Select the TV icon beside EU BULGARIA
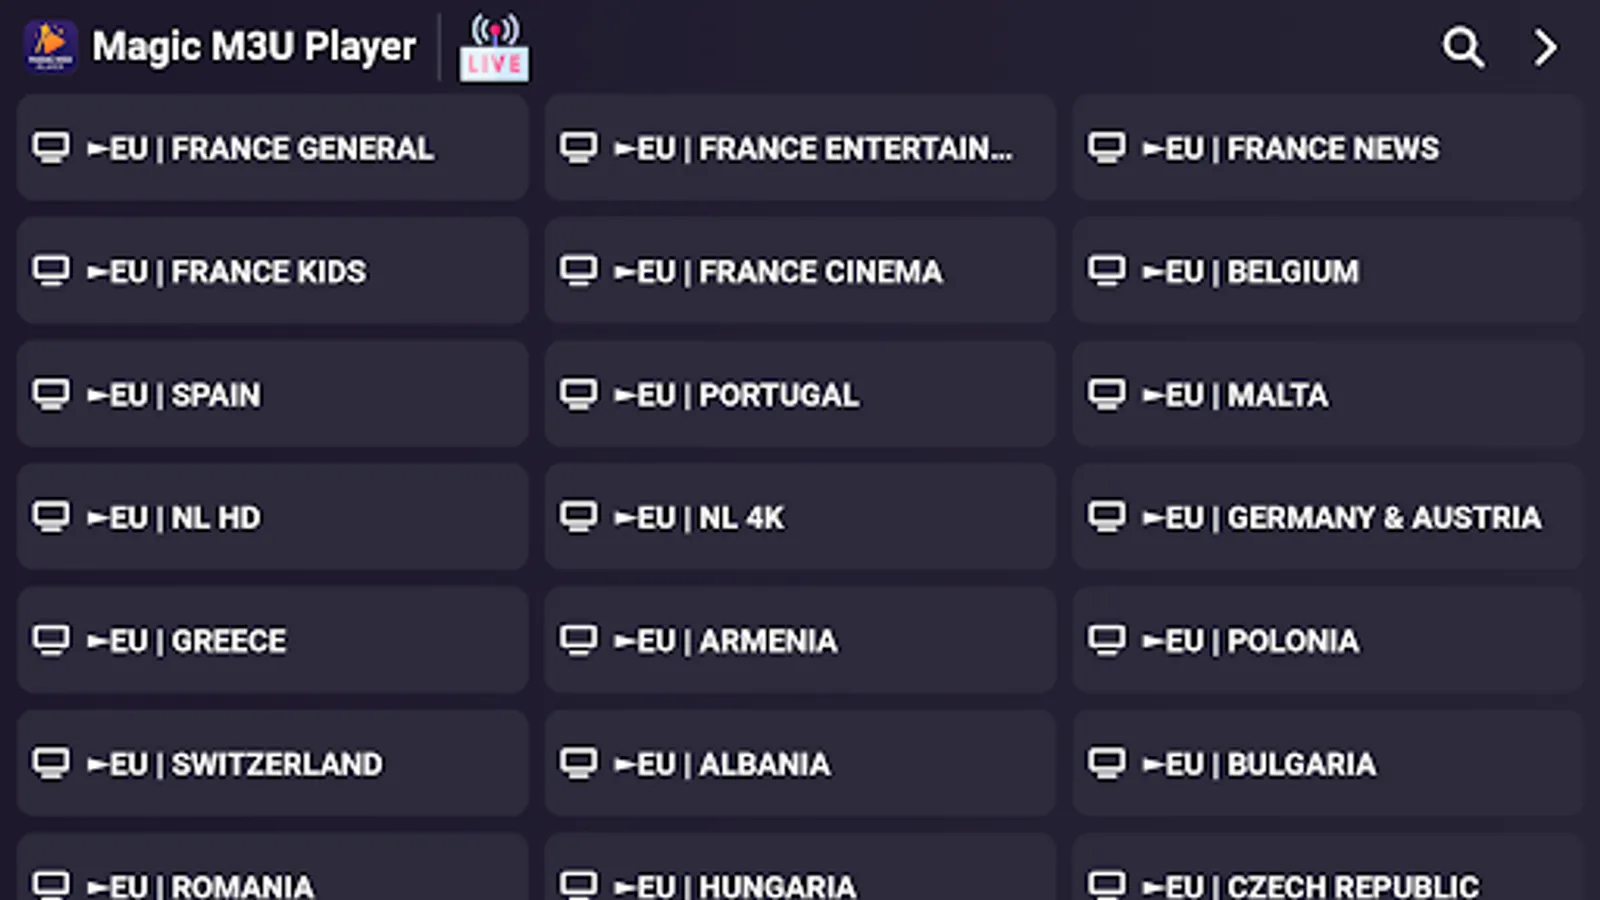Screen dimensions: 1600x900 pyautogui.click(x=1107, y=763)
